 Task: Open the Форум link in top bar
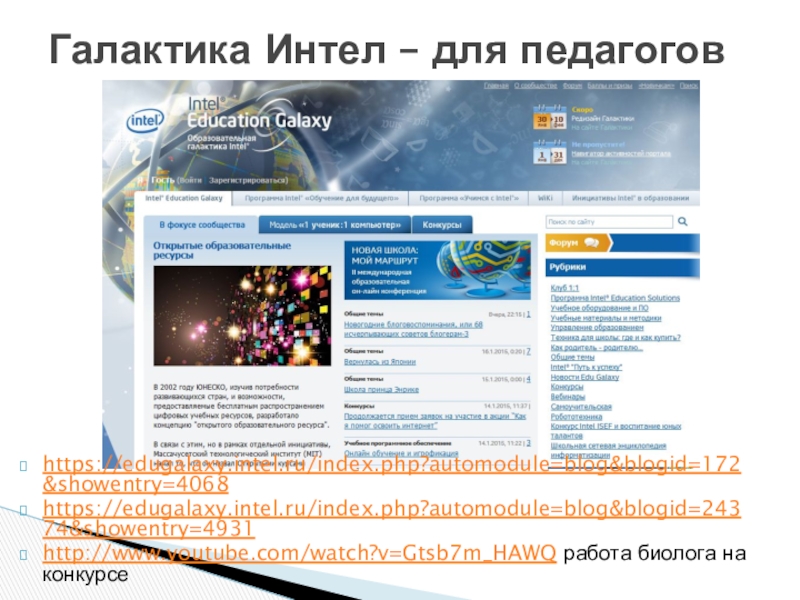[x=572, y=86]
